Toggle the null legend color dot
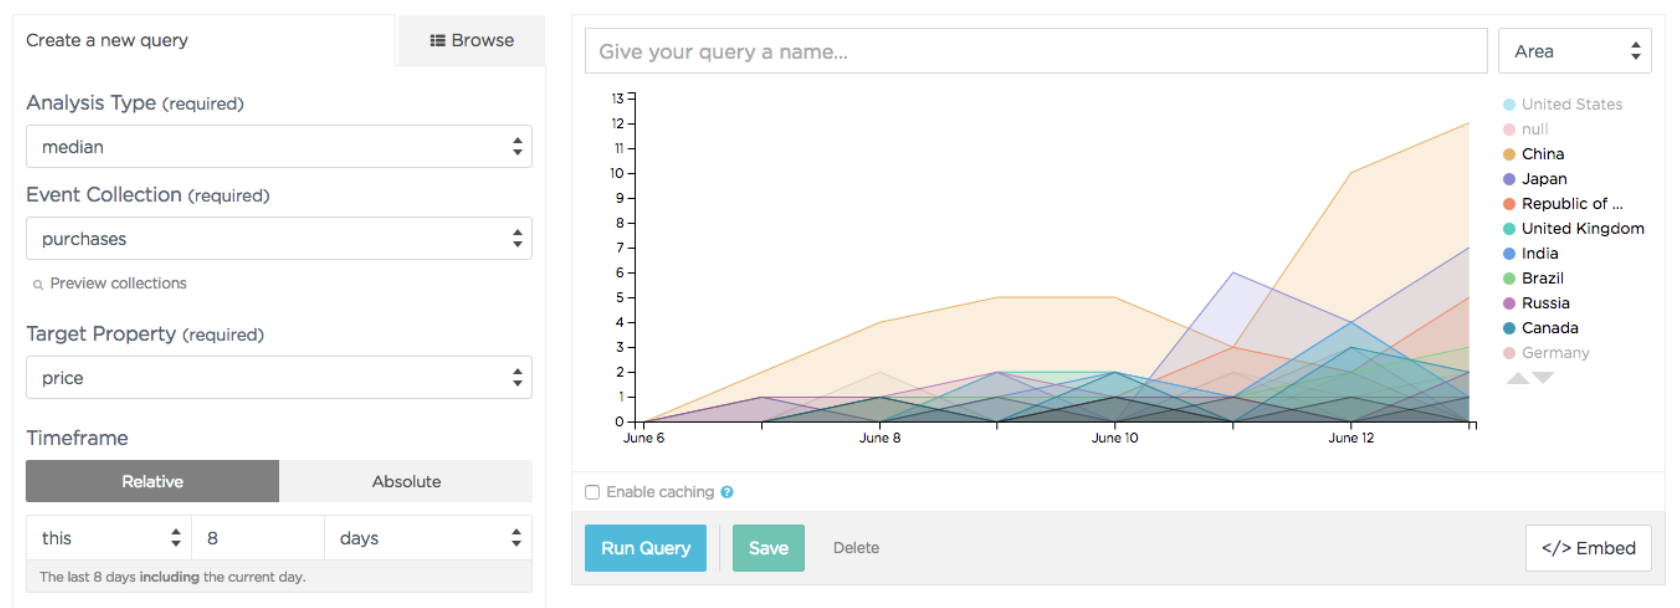 point(1509,130)
